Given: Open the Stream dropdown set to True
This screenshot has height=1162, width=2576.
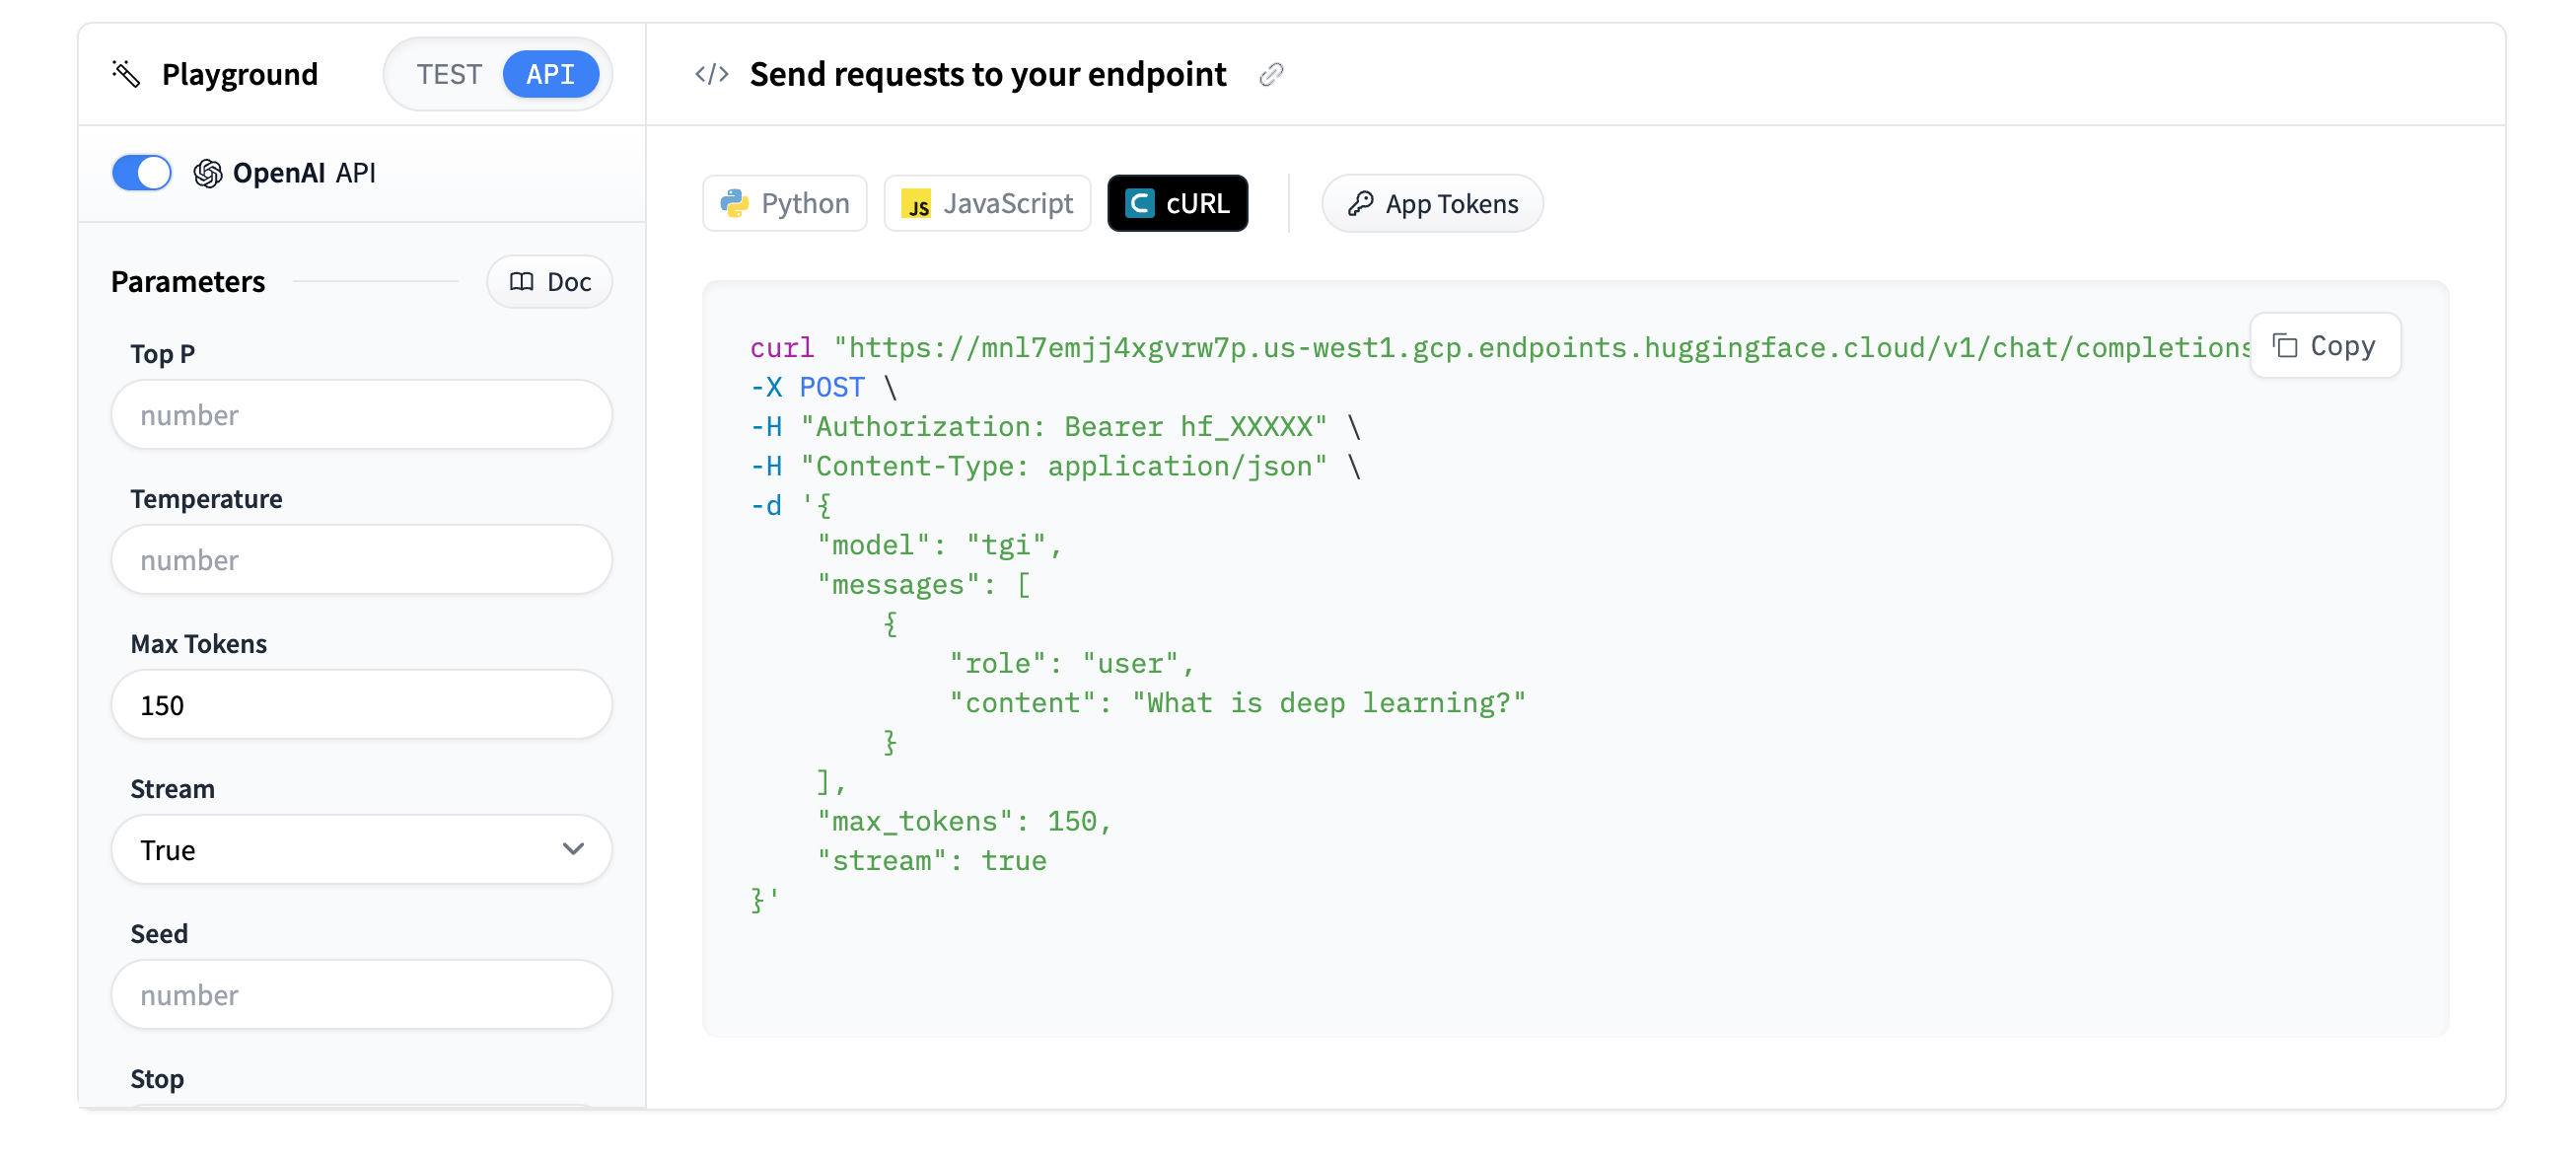Looking at the screenshot, I should [361, 849].
